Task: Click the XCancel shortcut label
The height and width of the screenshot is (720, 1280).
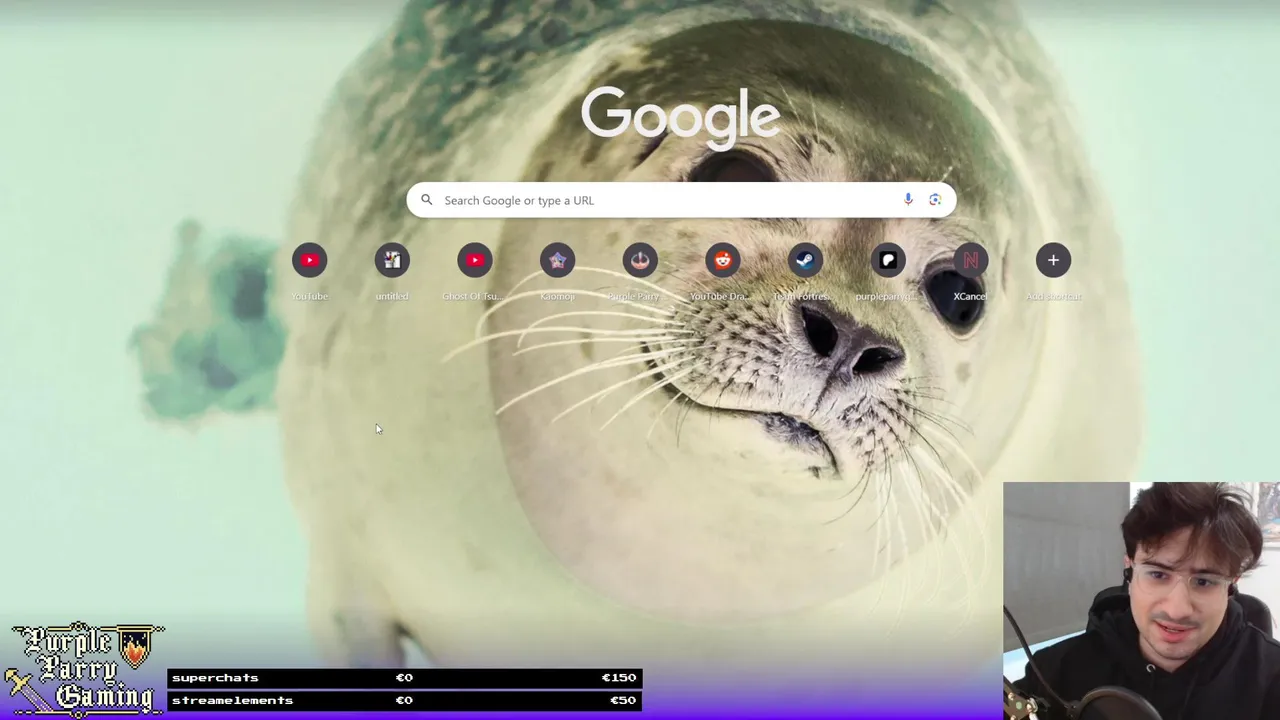Action: 970,296
